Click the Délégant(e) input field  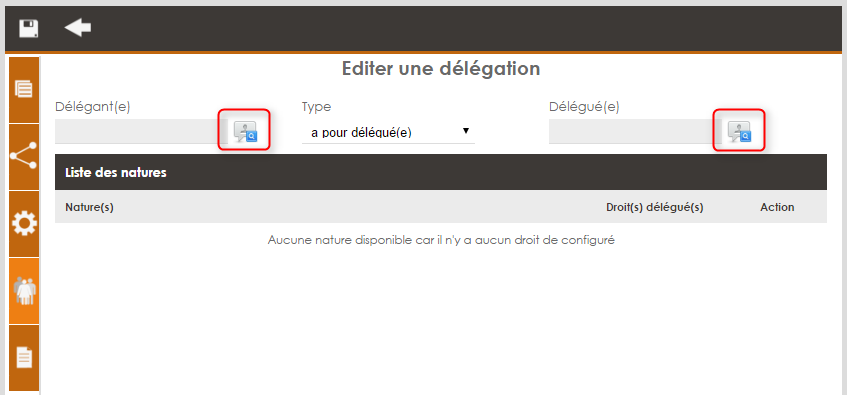[x=142, y=131]
